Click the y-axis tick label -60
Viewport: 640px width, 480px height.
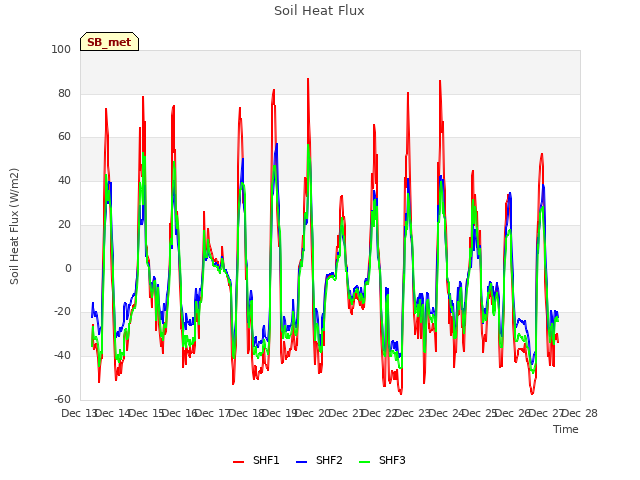coord(62,399)
